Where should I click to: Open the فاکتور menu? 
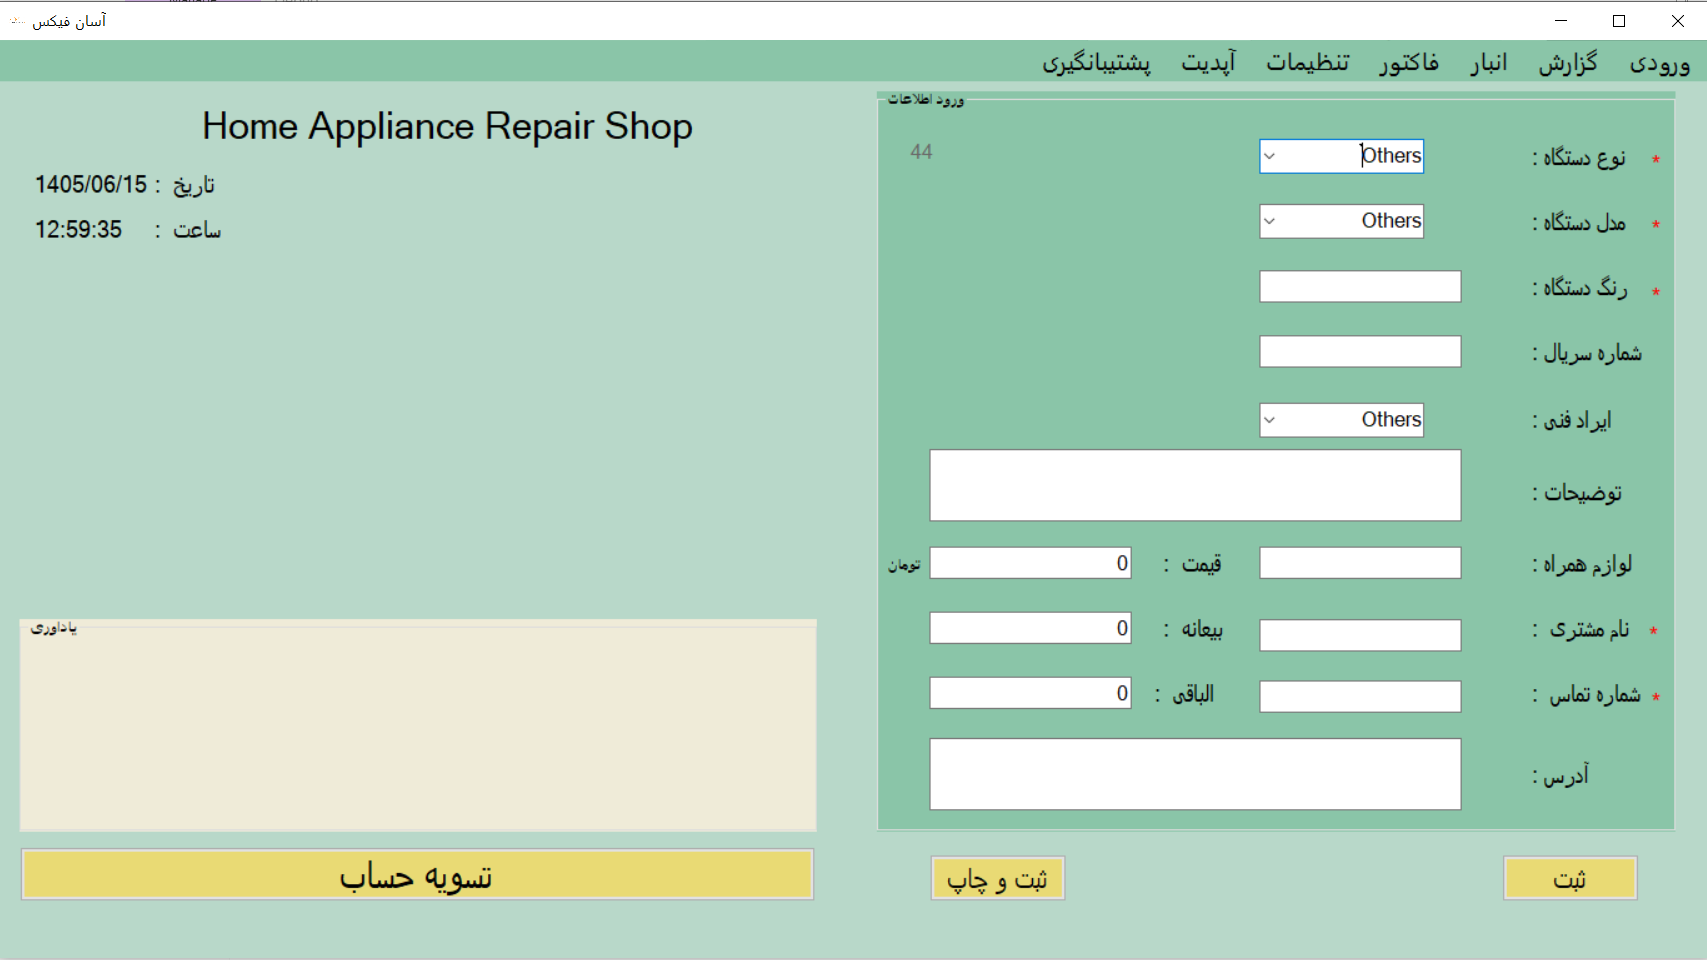pyautogui.click(x=1409, y=63)
